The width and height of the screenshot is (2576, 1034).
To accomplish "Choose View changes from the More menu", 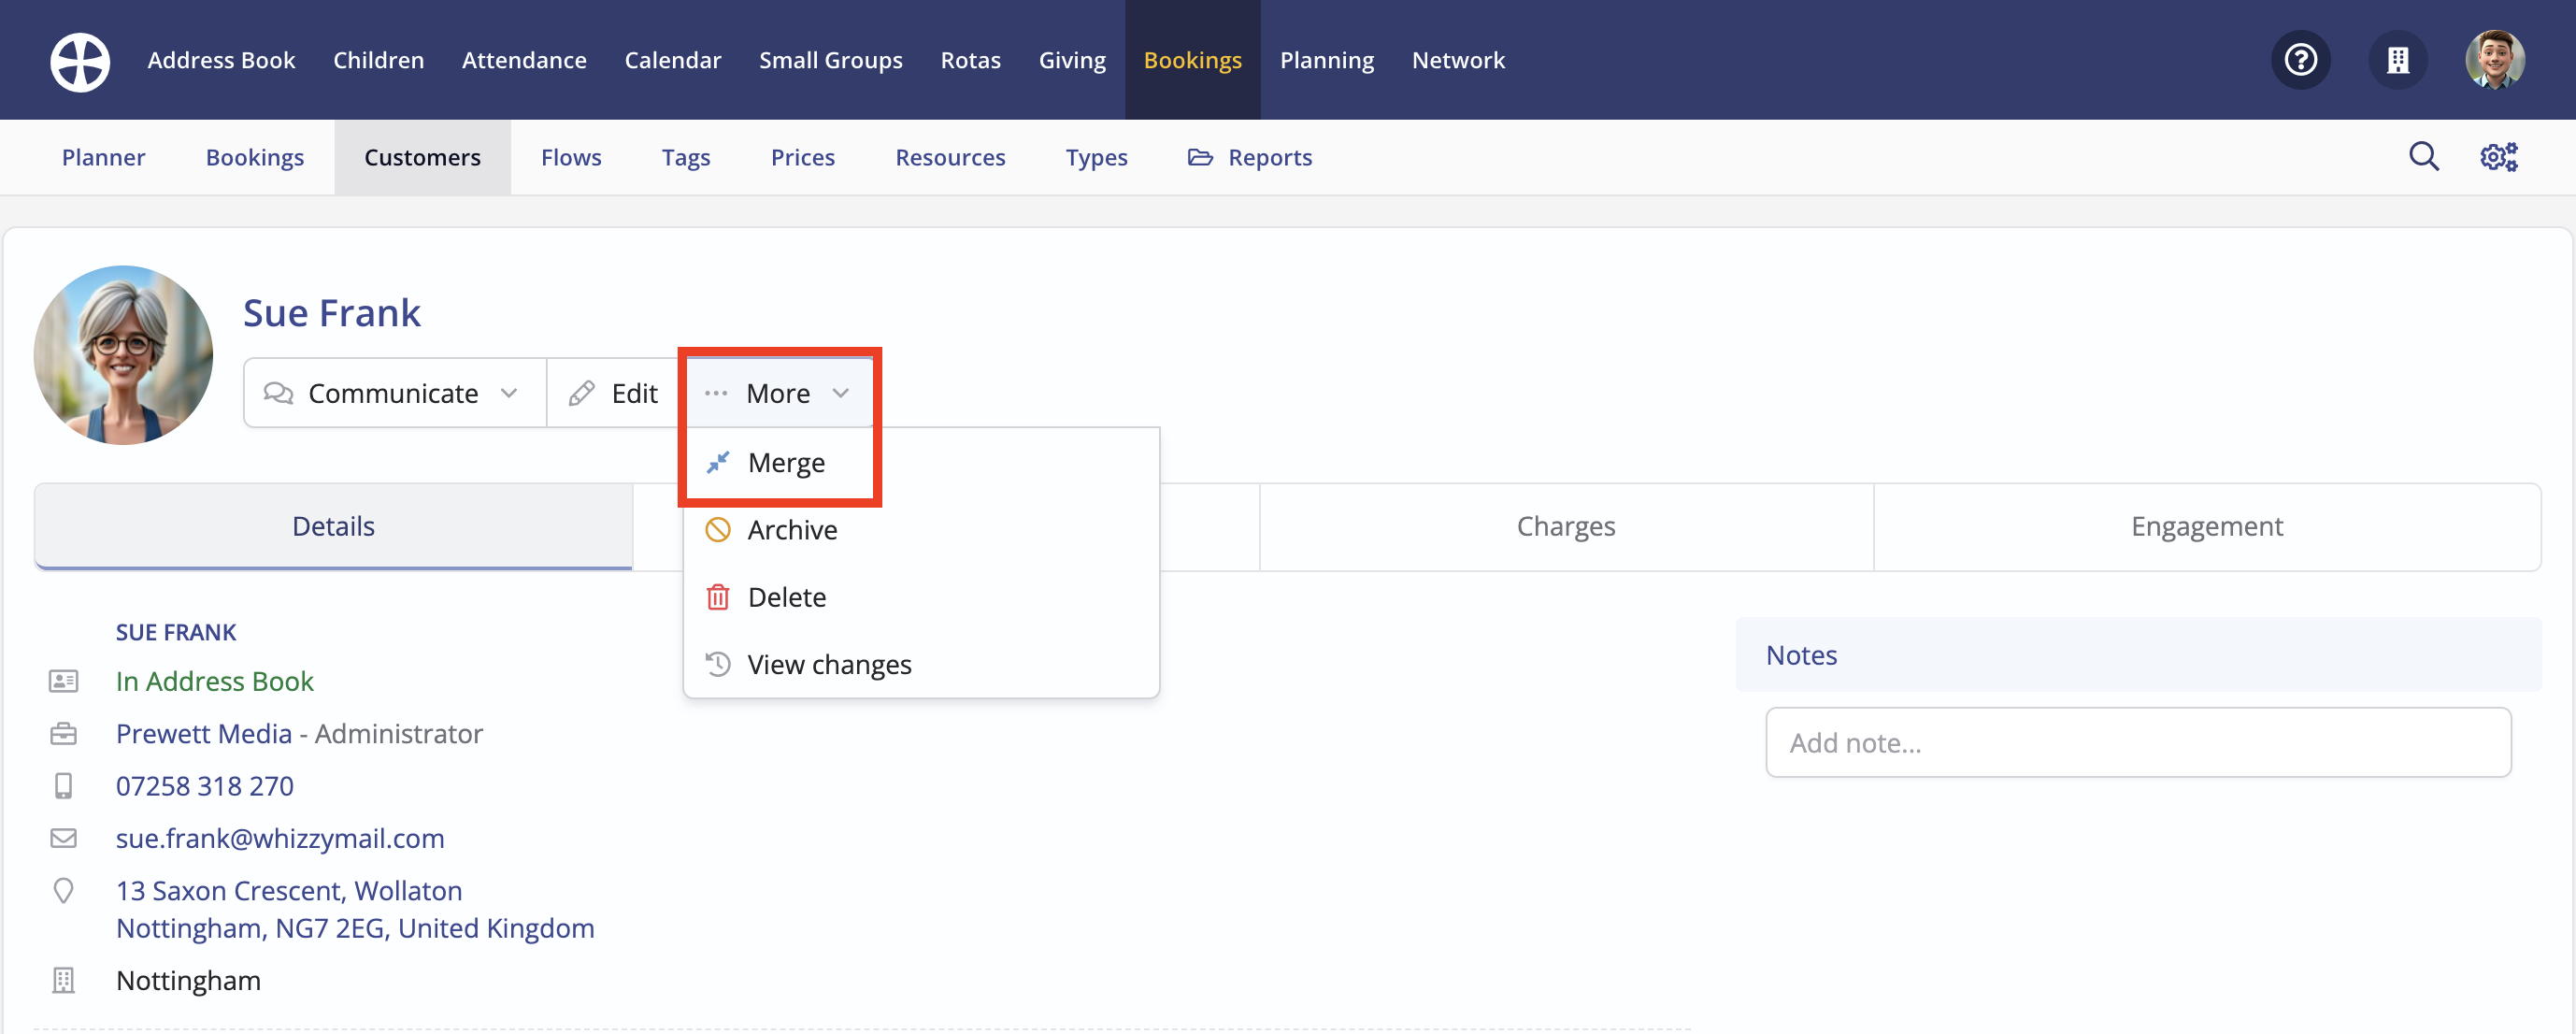I will pyautogui.click(x=920, y=664).
